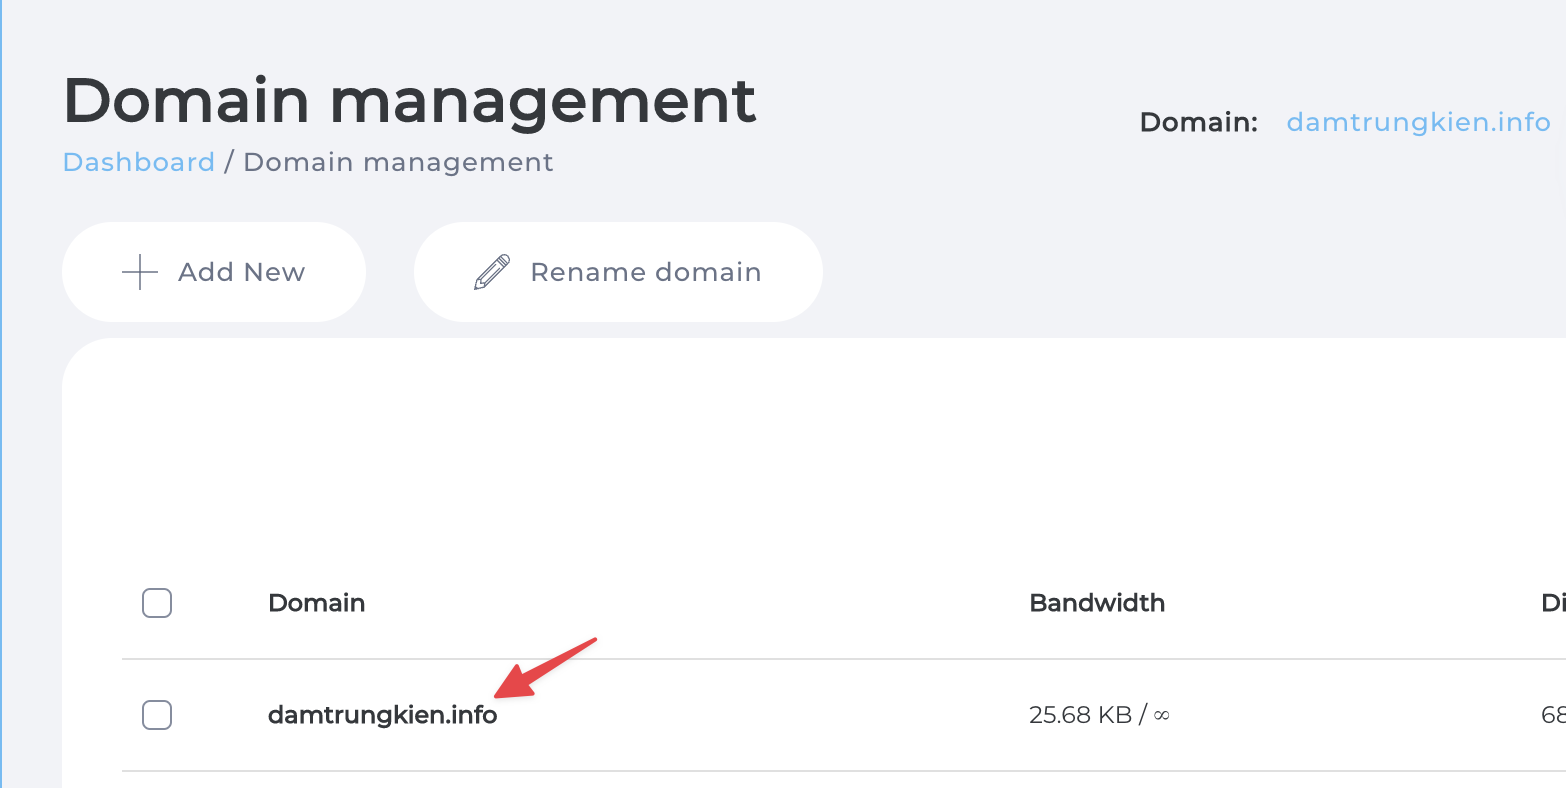Sort the table by Domain column header
This screenshot has height=788, width=1566.
click(316, 603)
